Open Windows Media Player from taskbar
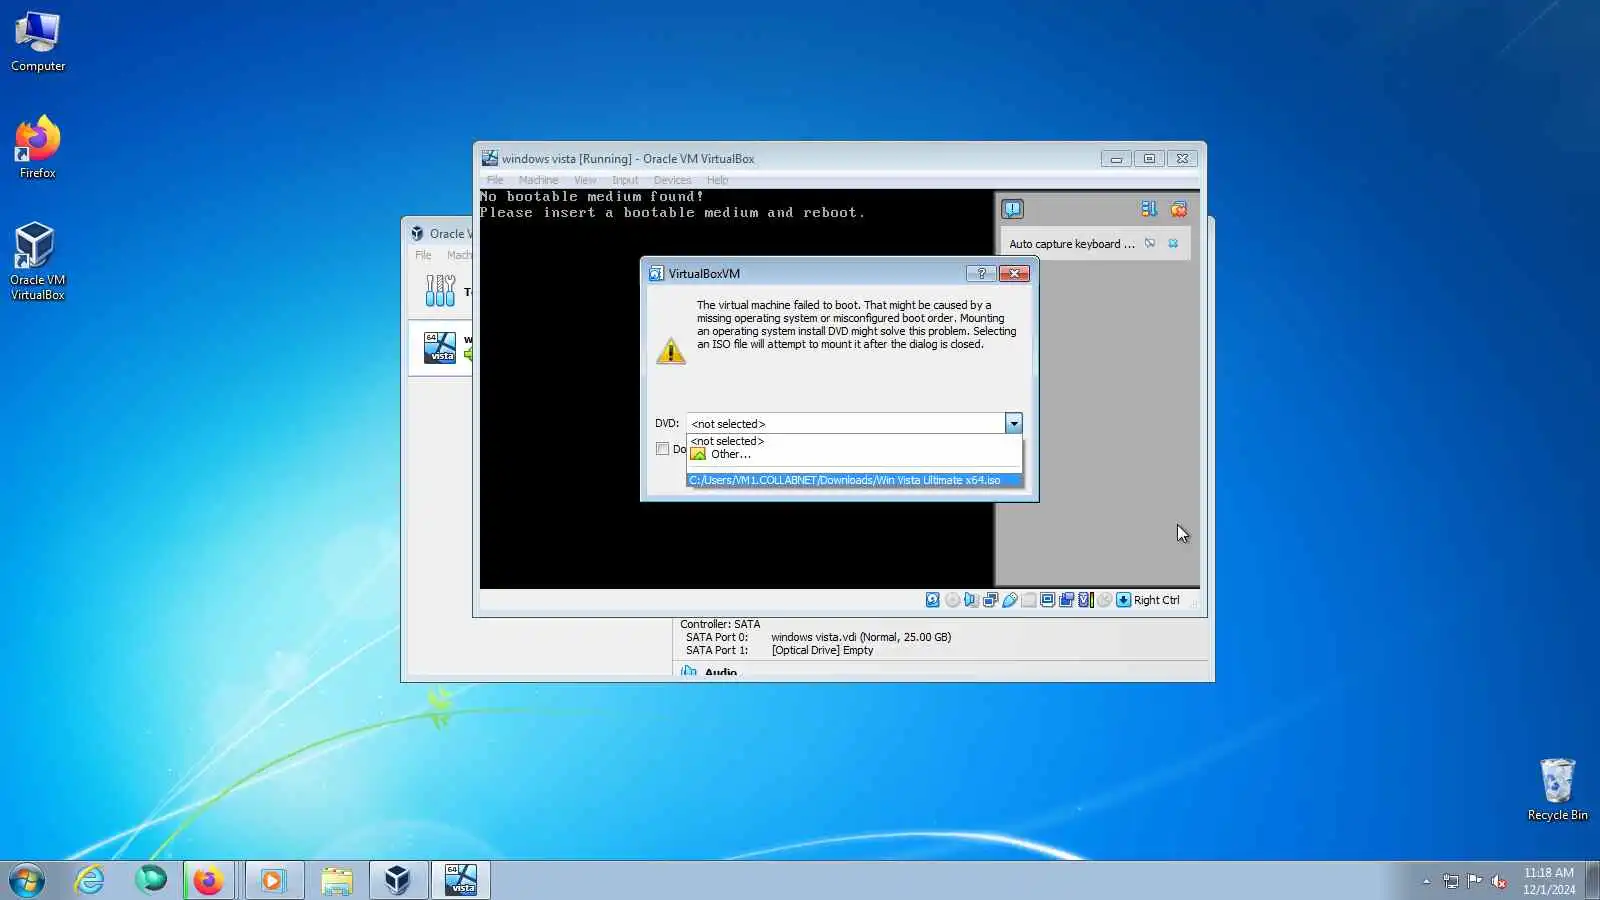Image resolution: width=1600 pixels, height=900 pixels. (273, 880)
